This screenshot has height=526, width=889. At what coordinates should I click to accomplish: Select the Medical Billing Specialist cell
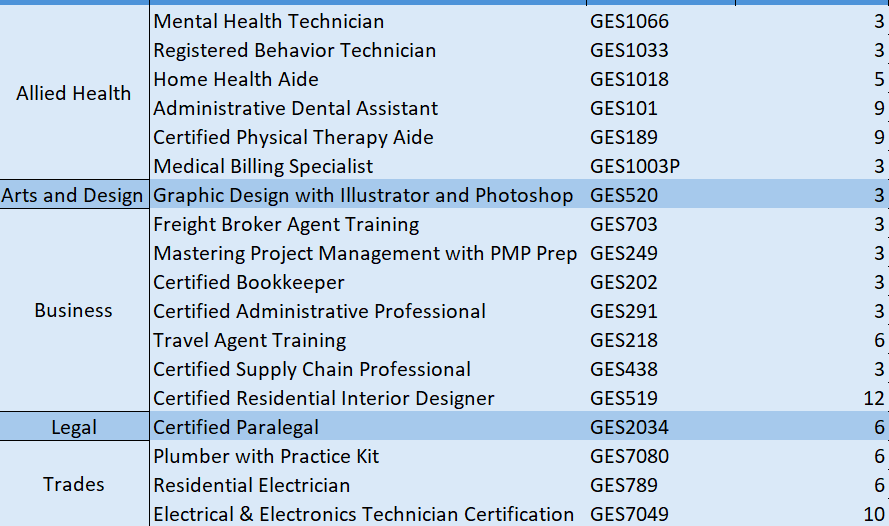tap(368, 166)
